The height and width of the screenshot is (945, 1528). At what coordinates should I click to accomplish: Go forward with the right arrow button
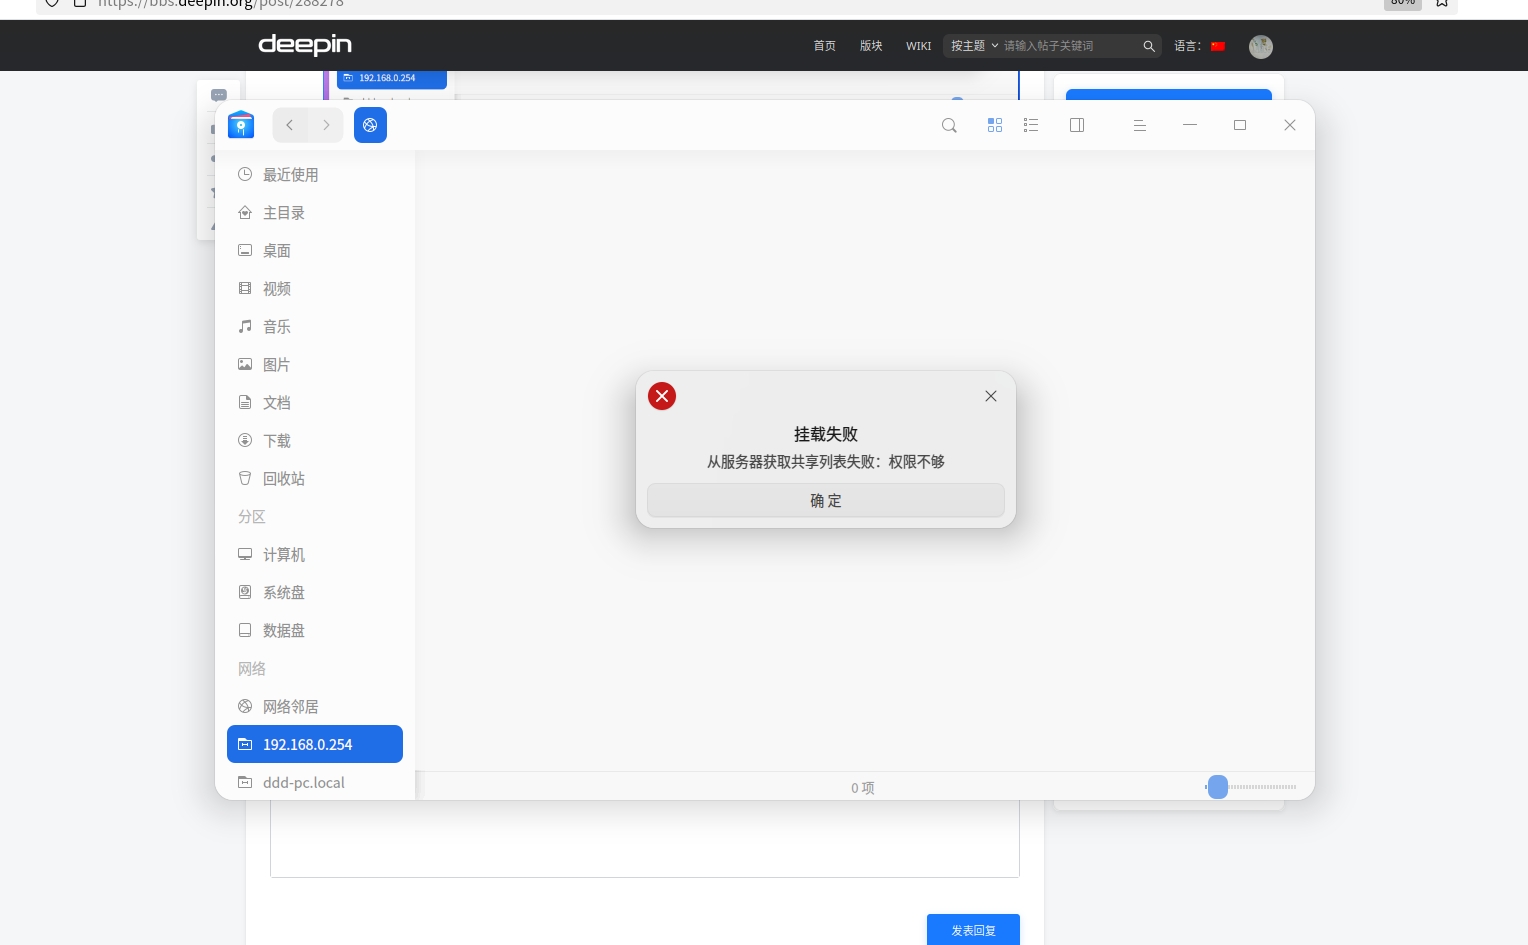click(326, 125)
